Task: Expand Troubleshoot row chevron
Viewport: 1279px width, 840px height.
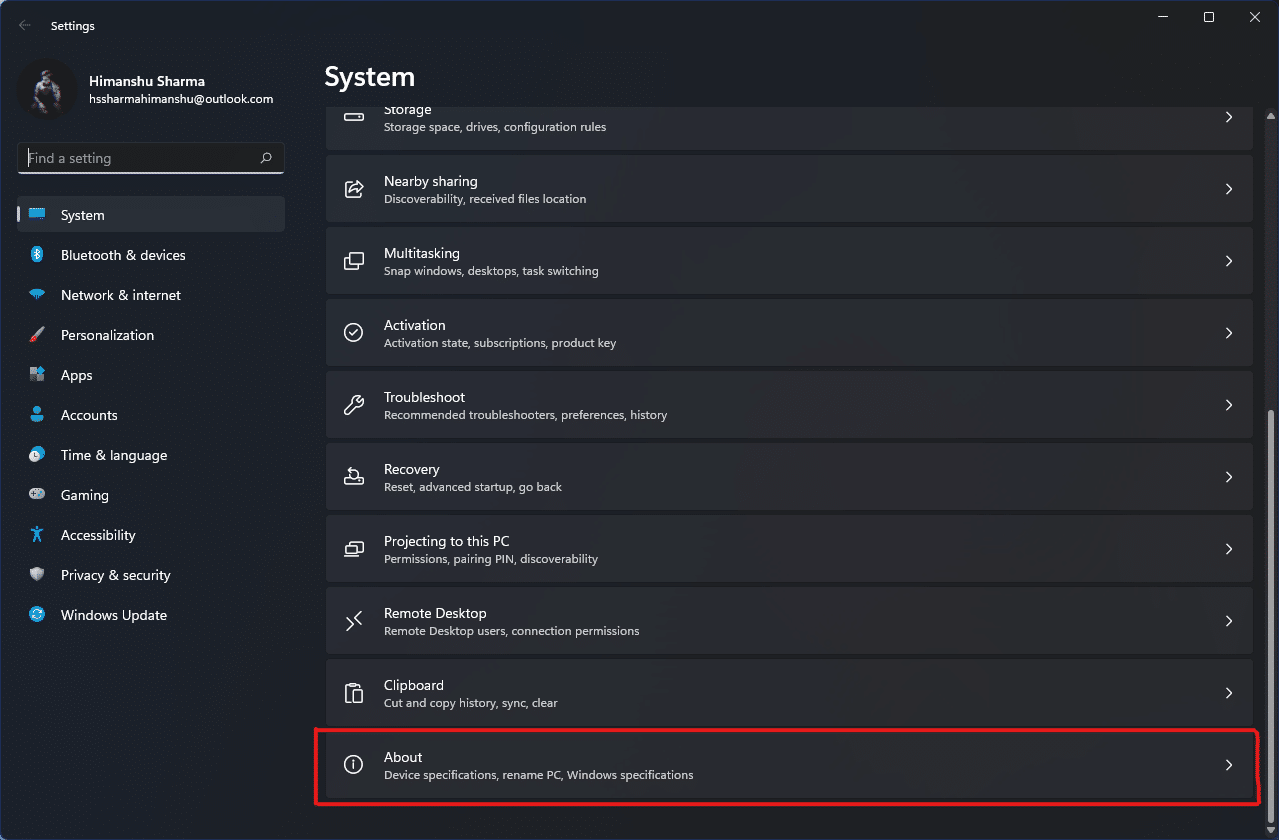Action: click(1229, 405)
